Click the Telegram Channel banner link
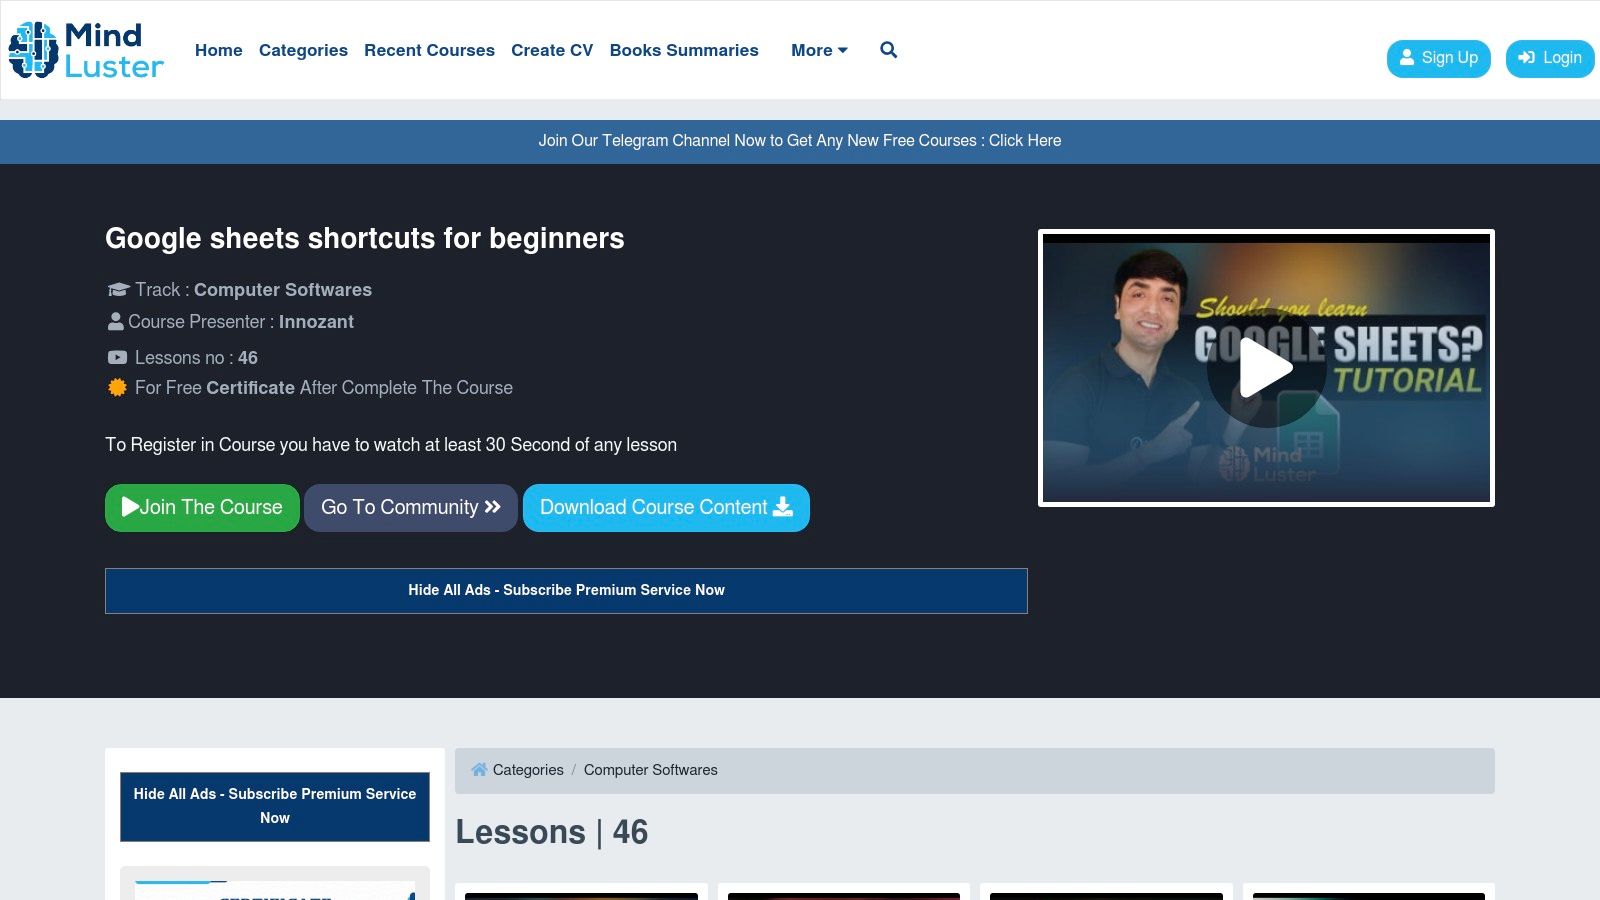Screen dimensions: 1600x900 pos(800,141)
